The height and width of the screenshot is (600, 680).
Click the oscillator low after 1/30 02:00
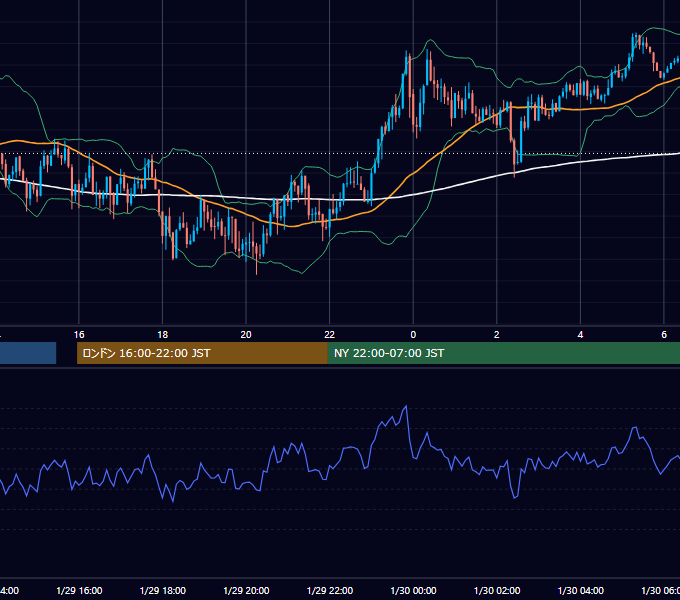(x=515, y=498)
